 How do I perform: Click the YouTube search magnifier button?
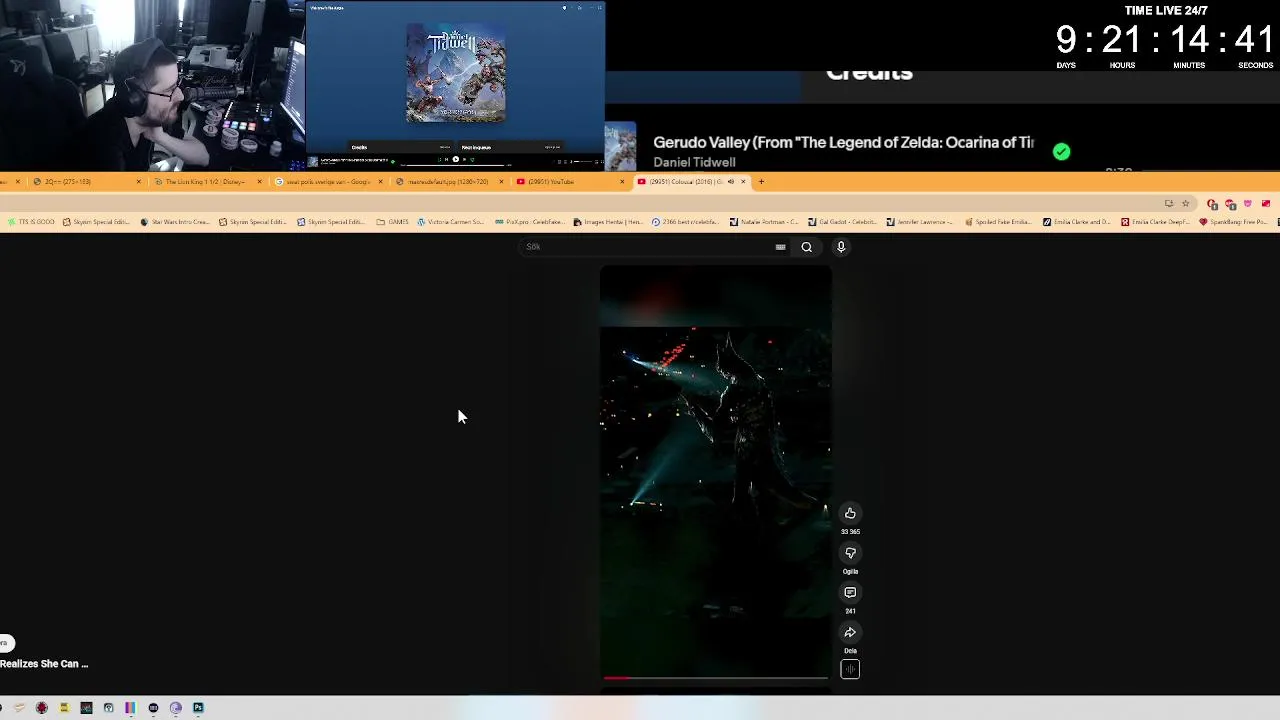(806, 247)
